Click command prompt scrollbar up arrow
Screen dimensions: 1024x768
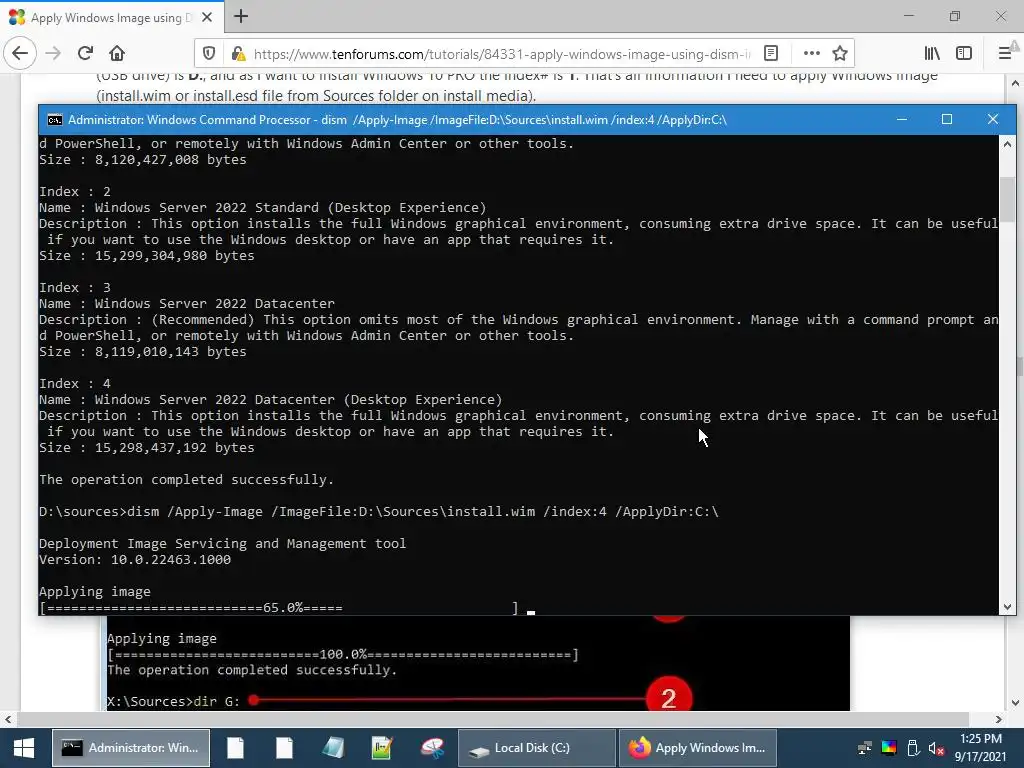coord(1007,144)
